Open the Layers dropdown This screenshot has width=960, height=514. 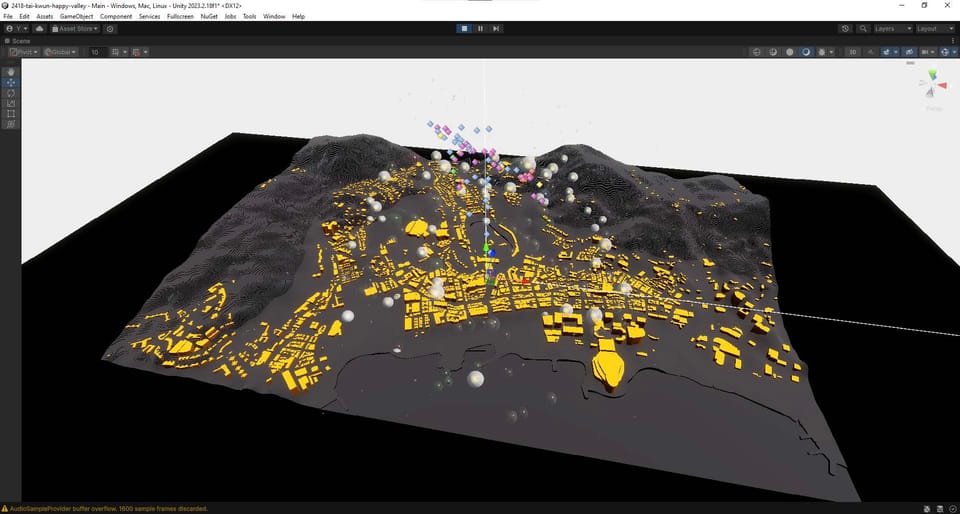(x=893, y=28)
